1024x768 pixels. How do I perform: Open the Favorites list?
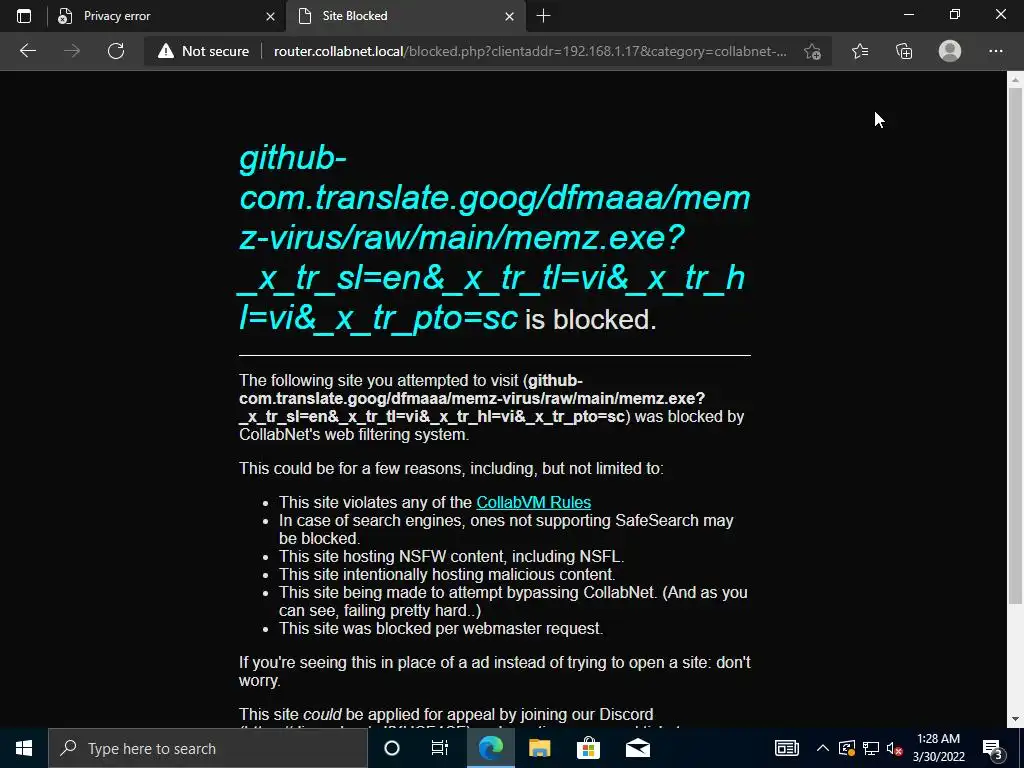point(859,51)
